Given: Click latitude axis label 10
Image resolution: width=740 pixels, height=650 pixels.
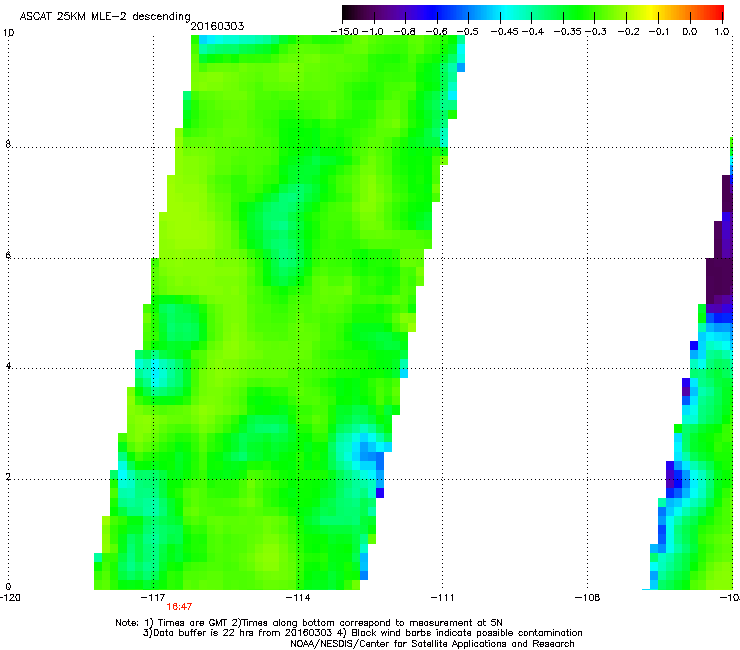Looking at the screenshot, I should click(x=8, y=33).
